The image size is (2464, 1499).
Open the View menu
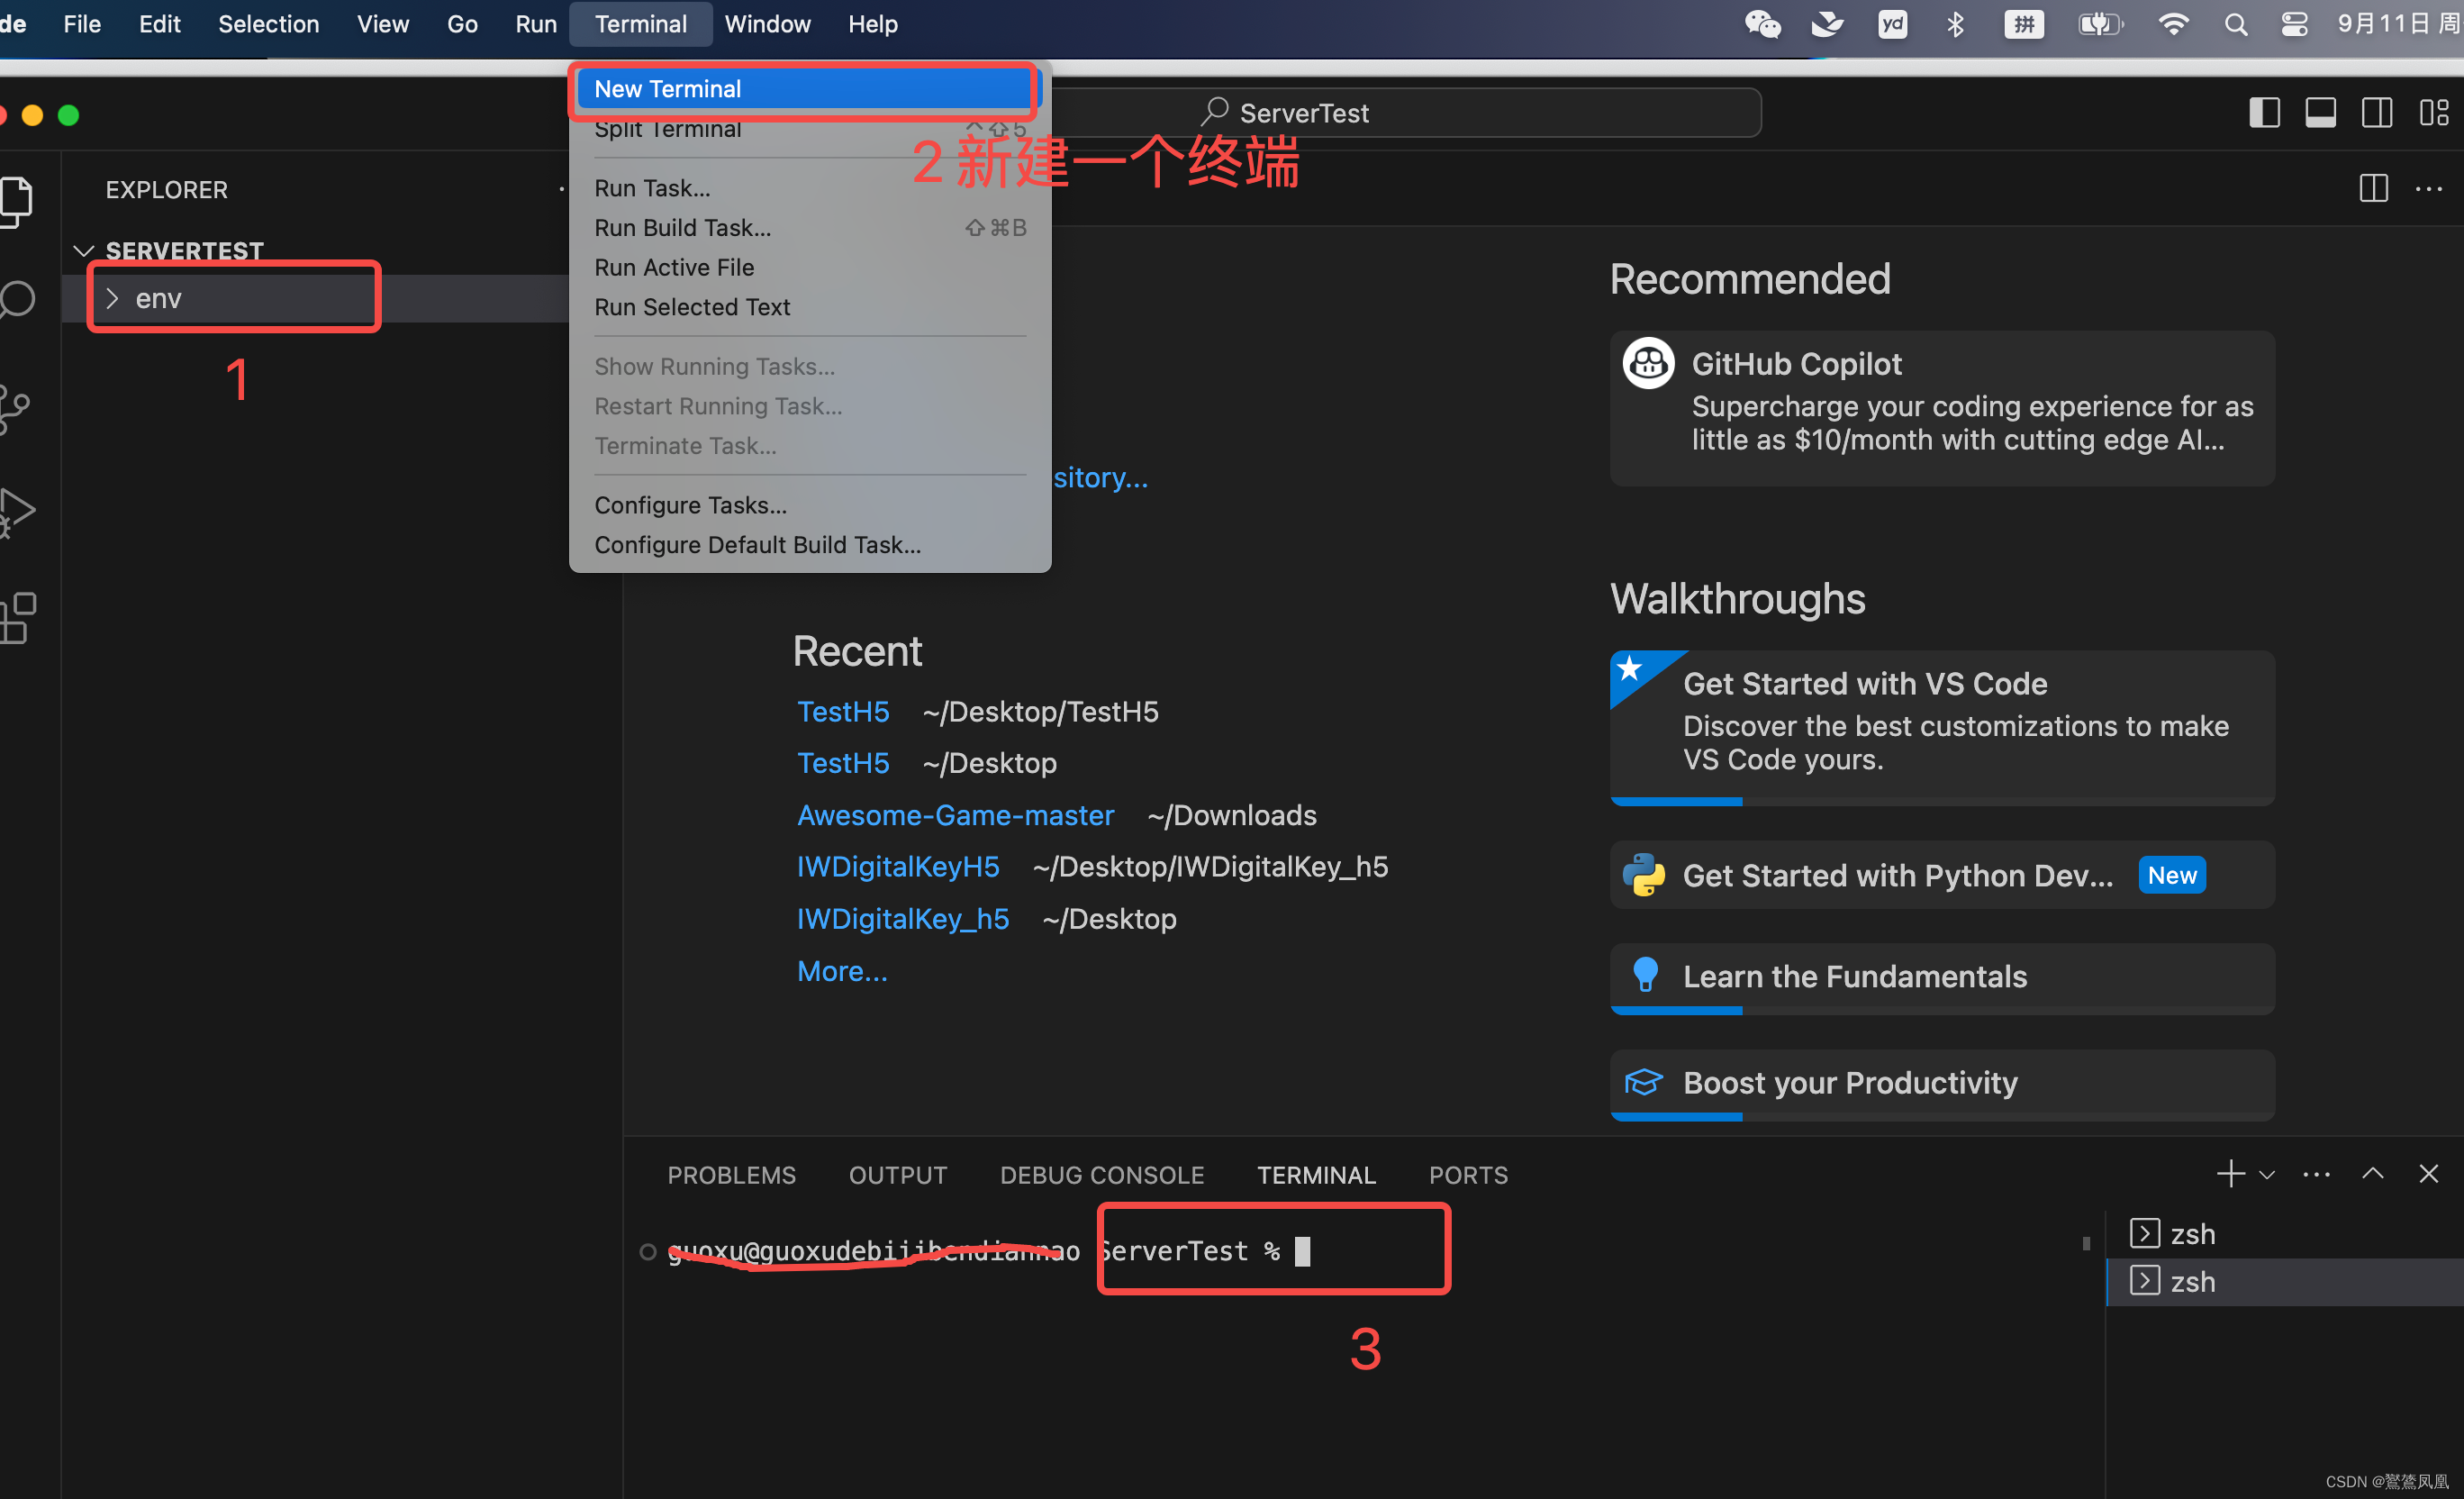pos(383,24)
